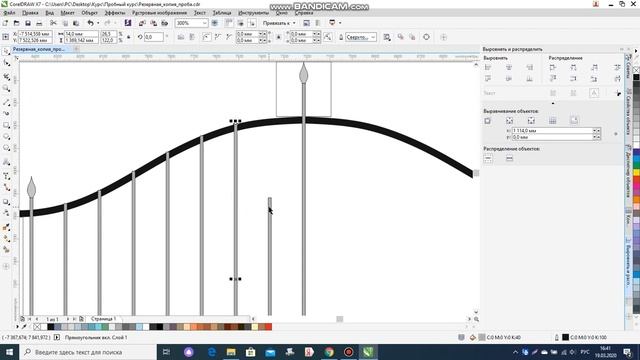This screenshot has width=640, height=360.
Task: Open the Правка menu
Action: (30, 13)
